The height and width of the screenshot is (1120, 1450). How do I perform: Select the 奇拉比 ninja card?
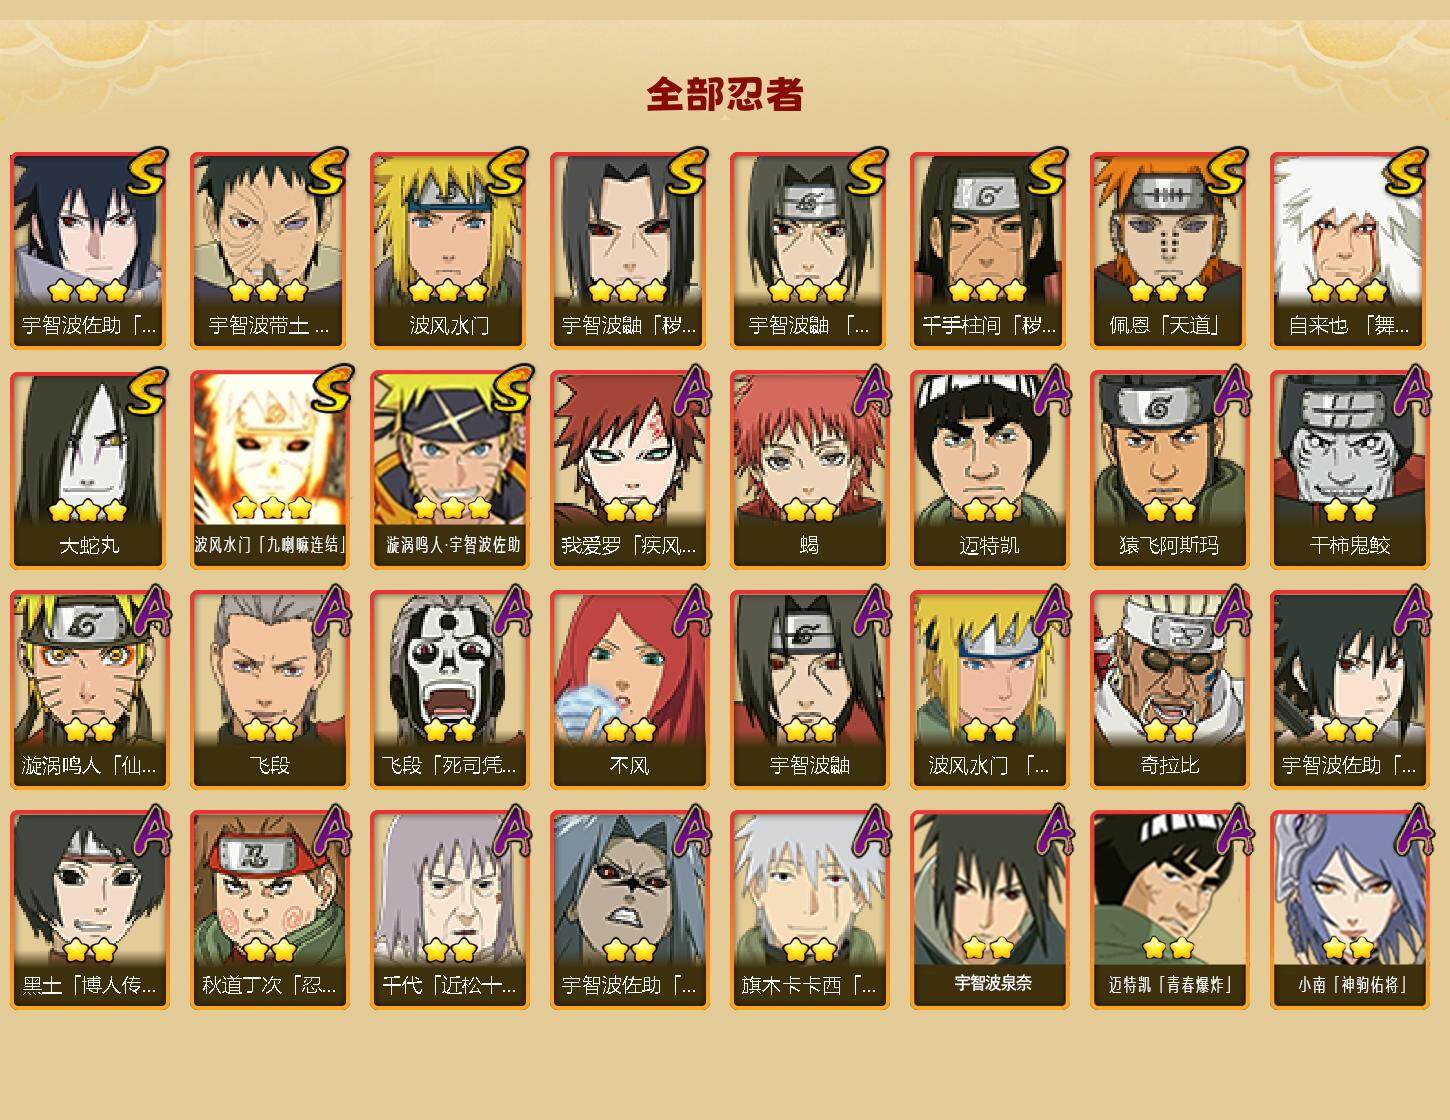tap(1169, 690)
